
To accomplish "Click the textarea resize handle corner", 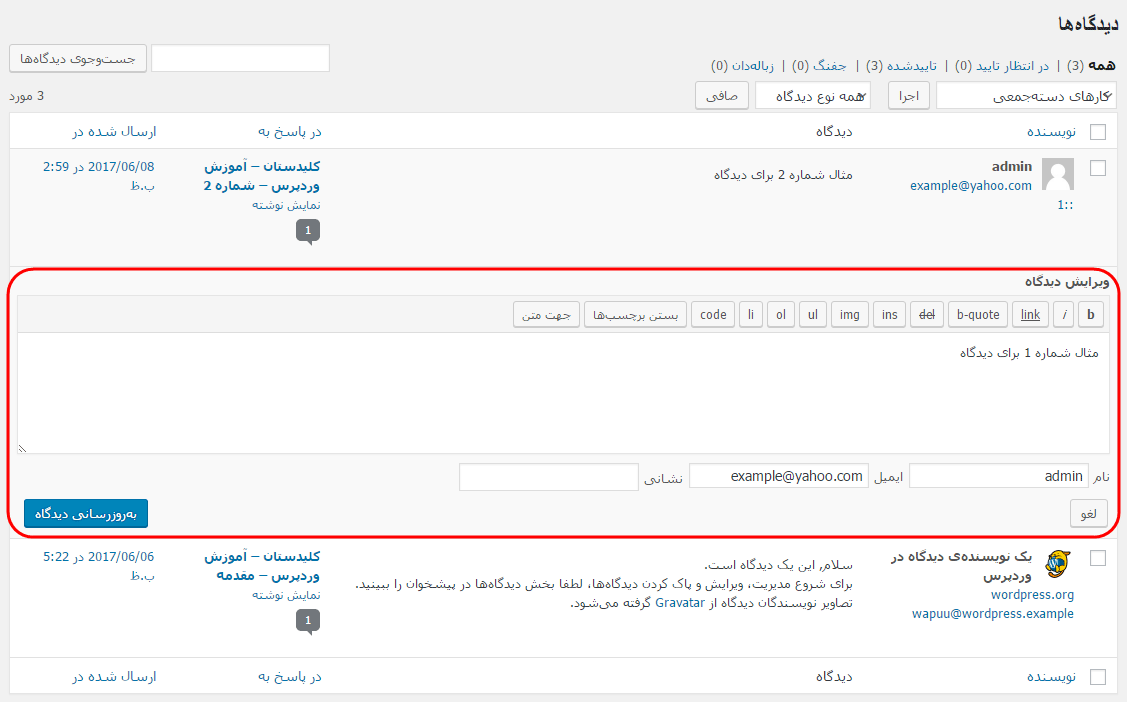I will 22,448.
